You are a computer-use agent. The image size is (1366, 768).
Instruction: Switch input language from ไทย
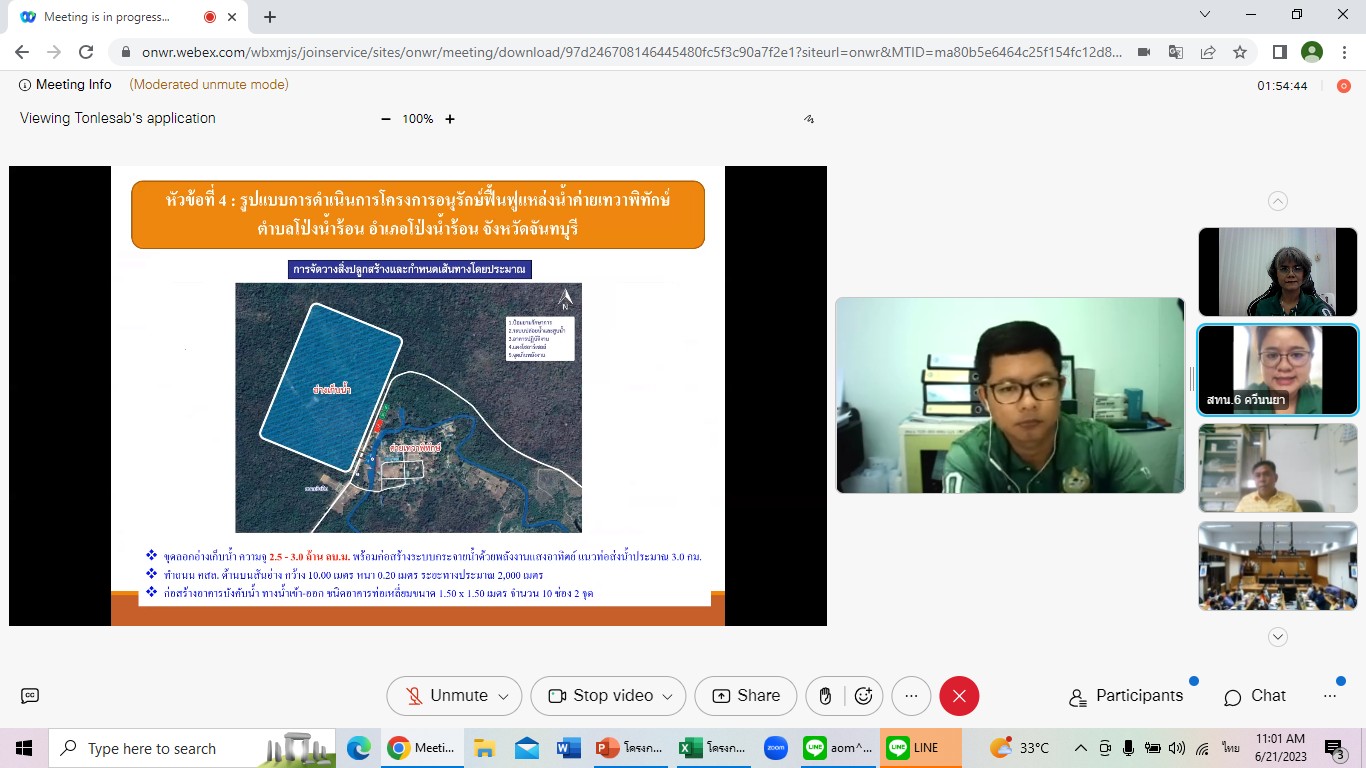[1230, 748]
